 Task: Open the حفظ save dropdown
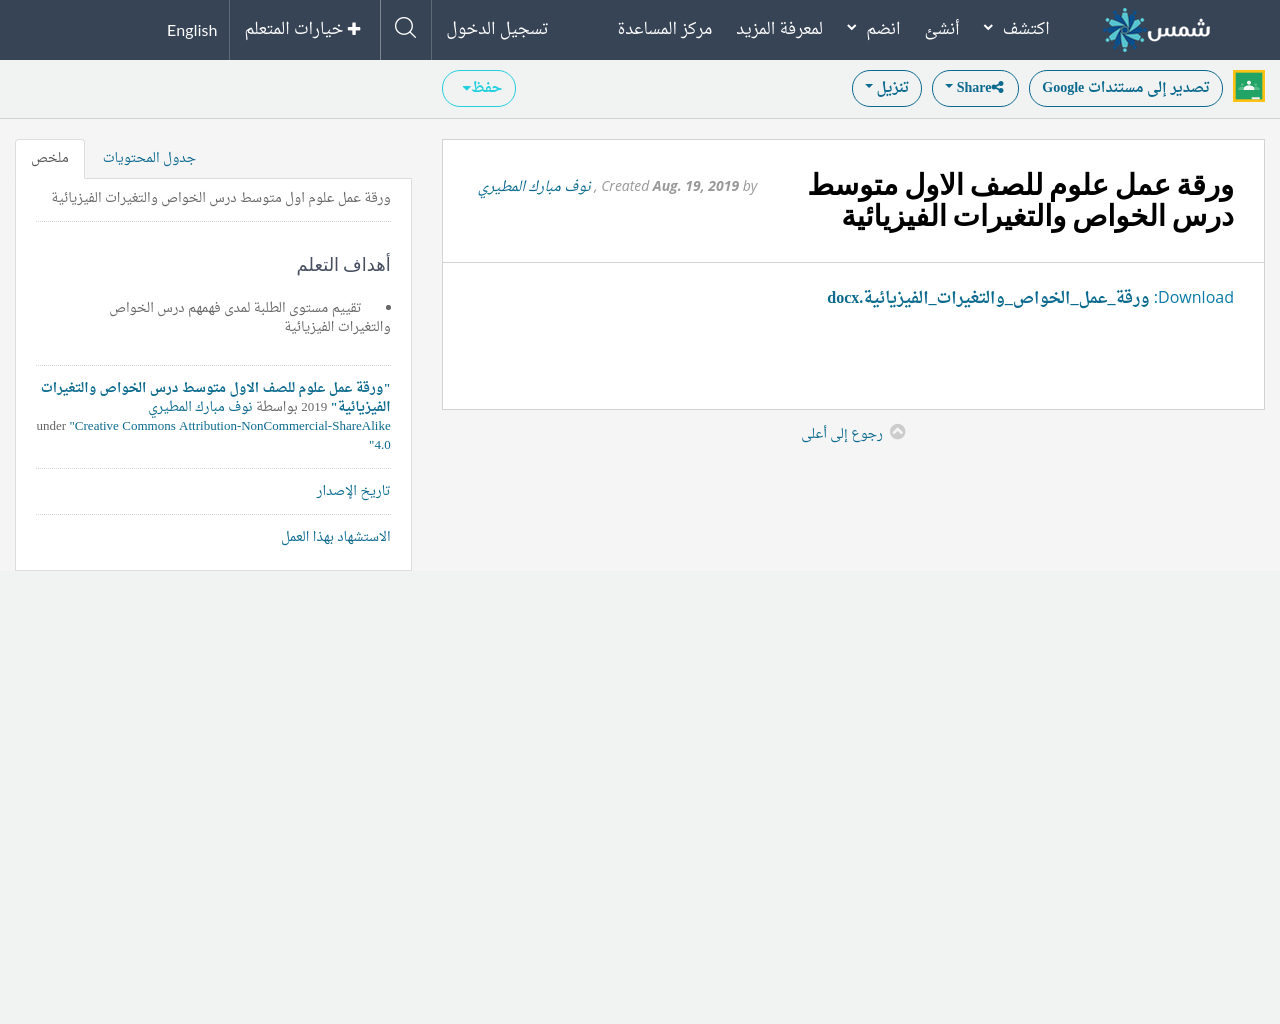point(479,88)
